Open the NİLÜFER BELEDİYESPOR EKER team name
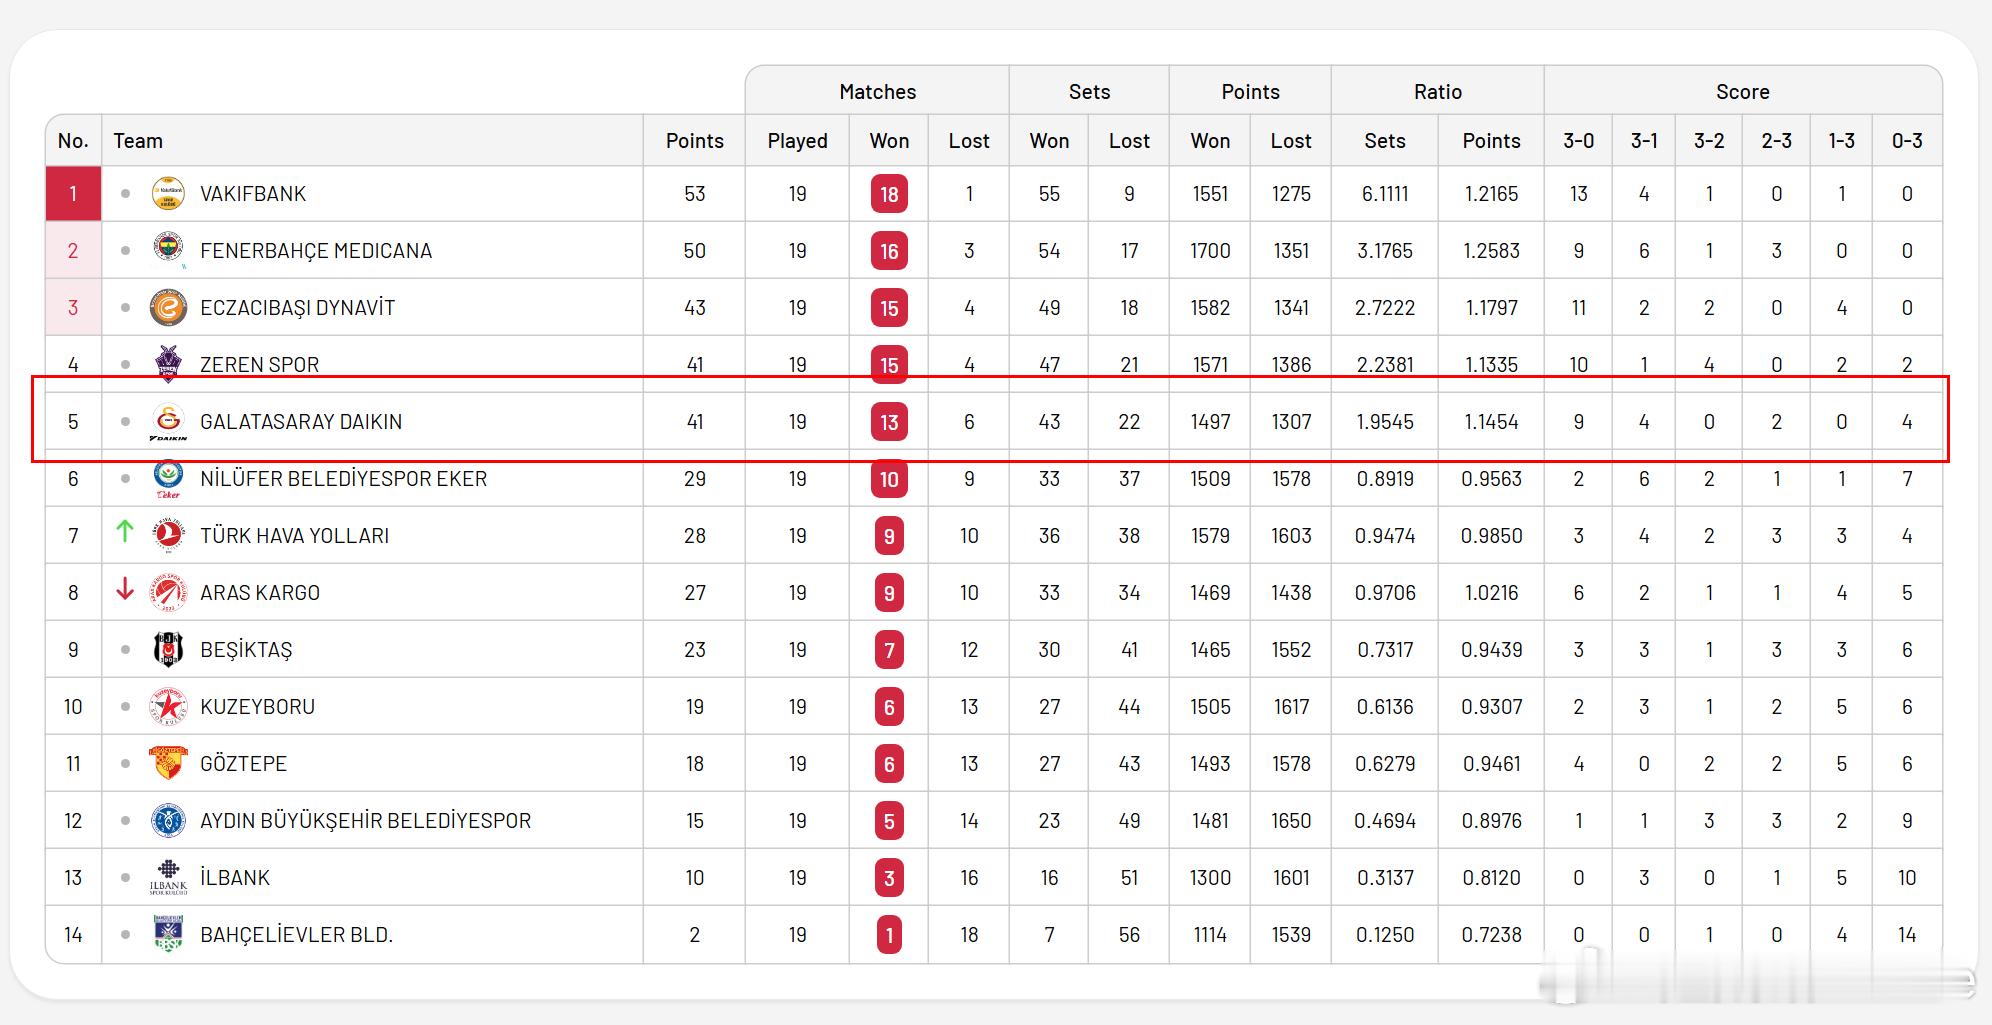1992x1025 pixels. (343, 479)
